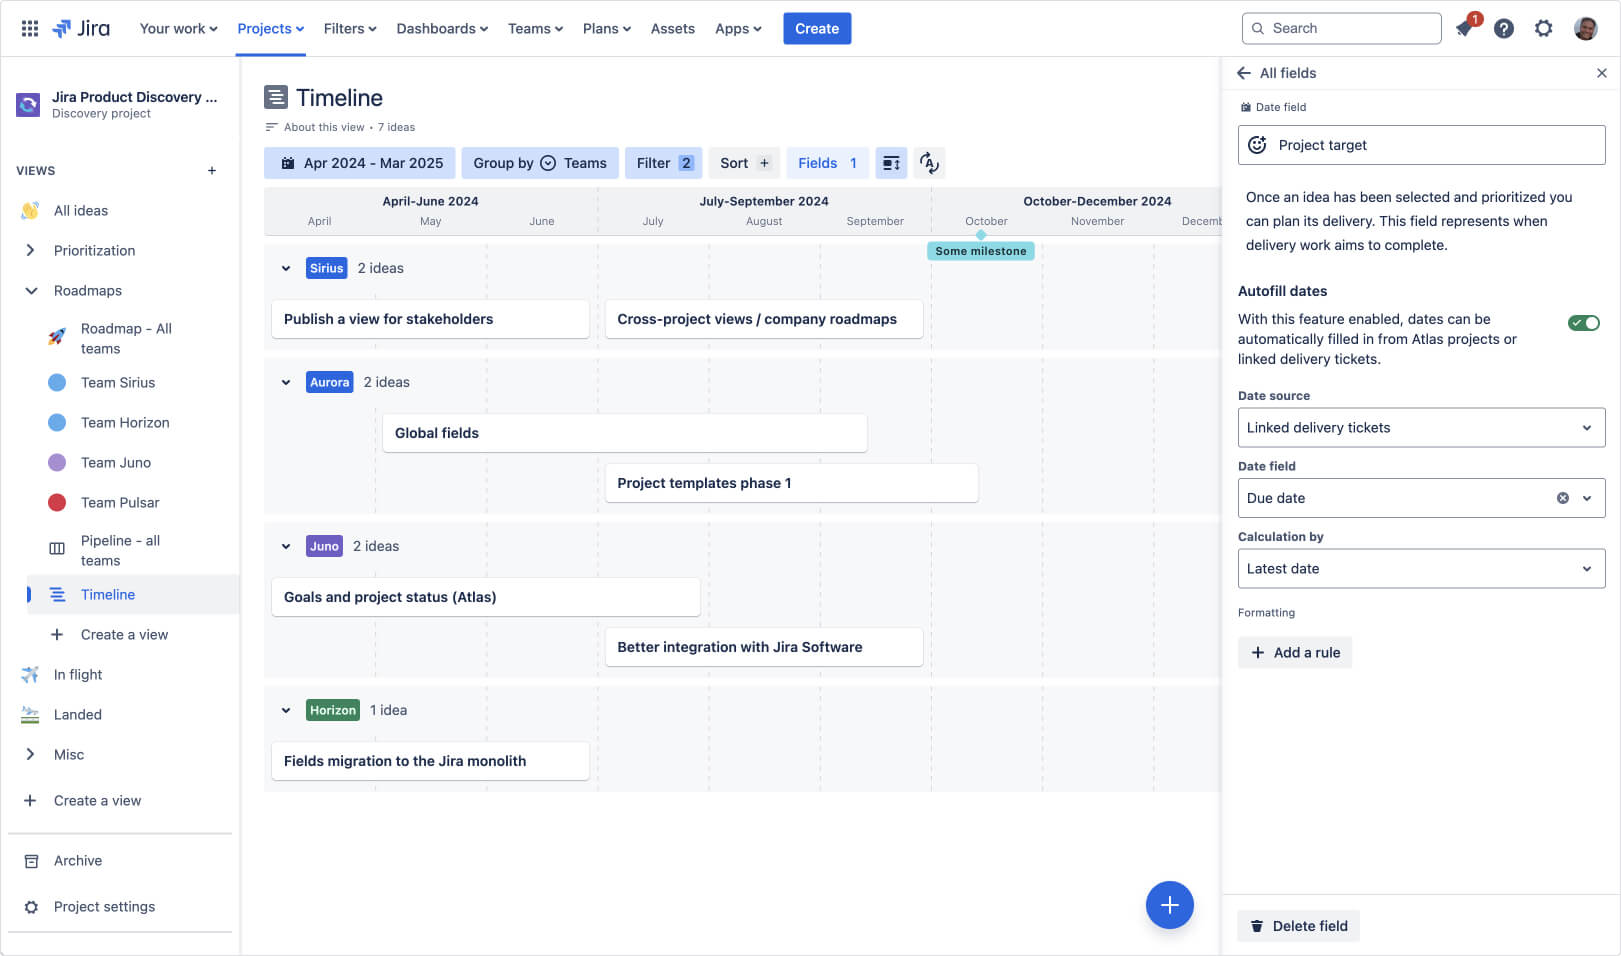Click the row layout options icon
The width and height of the screenshot is (1621, 956).
click(x=891, y=163)
